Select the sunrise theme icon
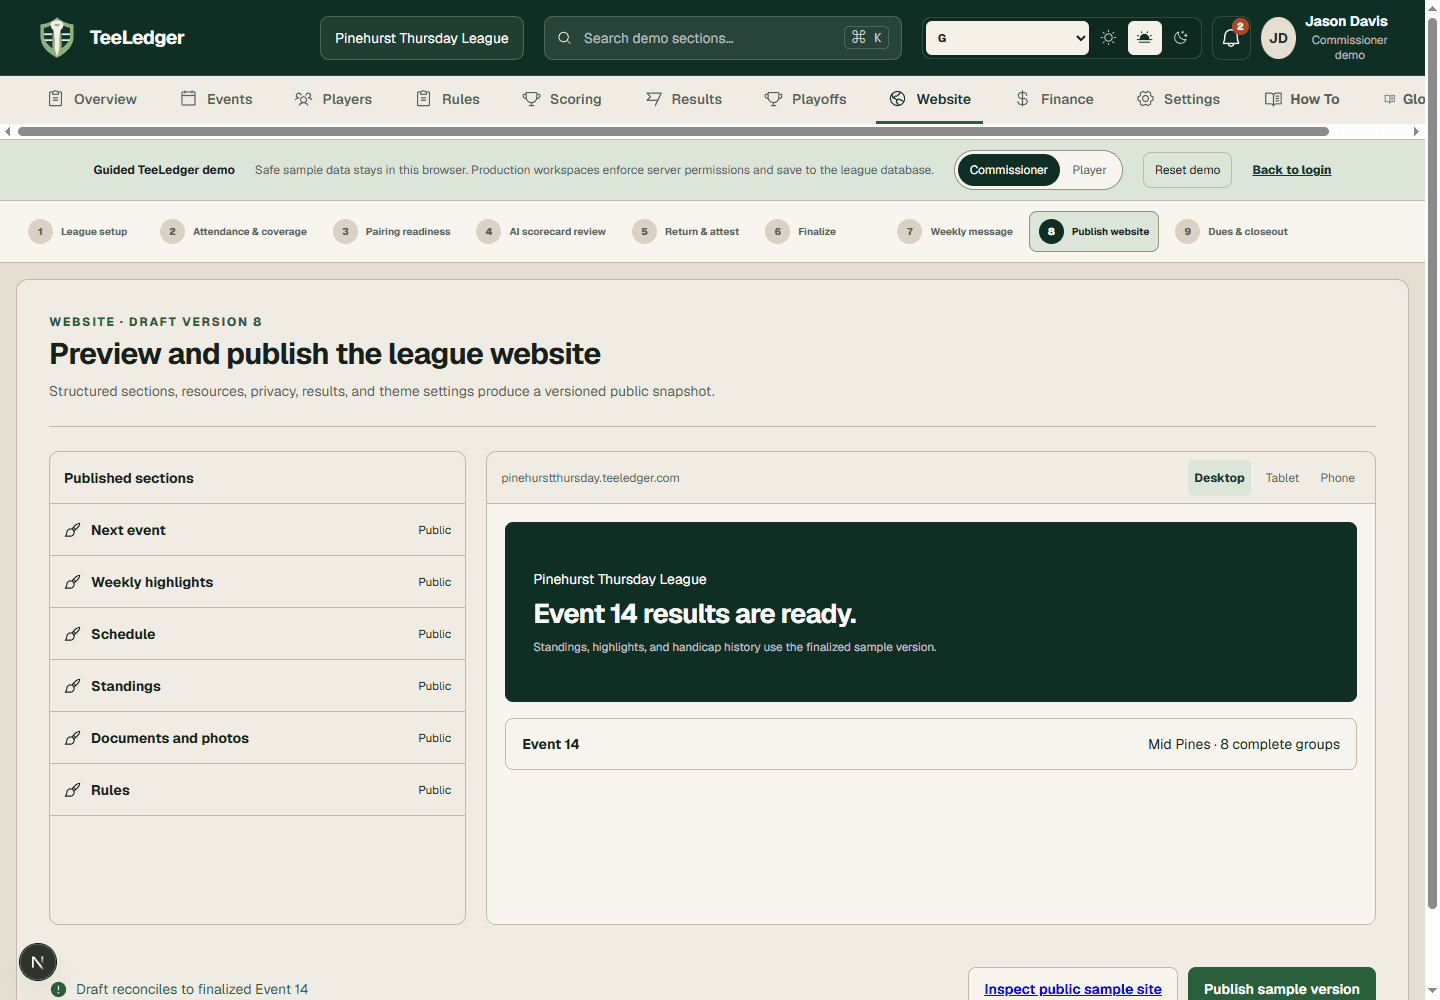 click(x=1144, y=38)
